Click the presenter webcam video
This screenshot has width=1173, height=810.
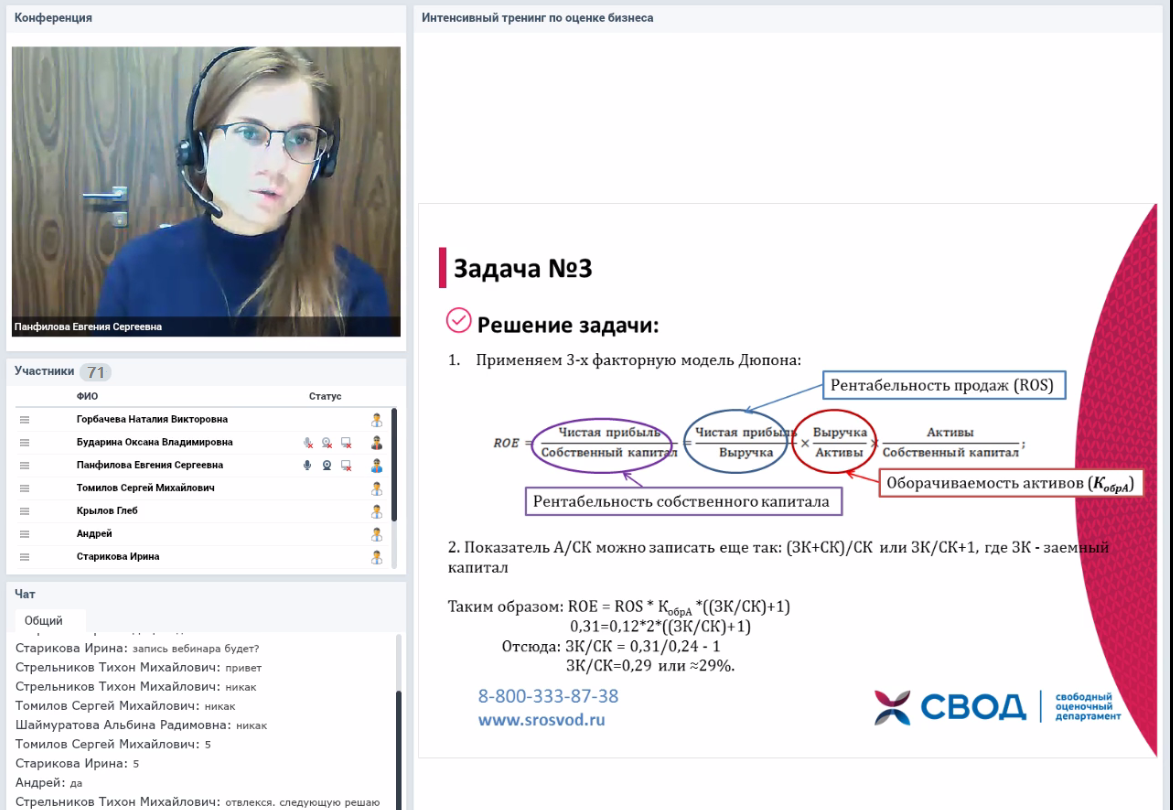pos(206,191)
